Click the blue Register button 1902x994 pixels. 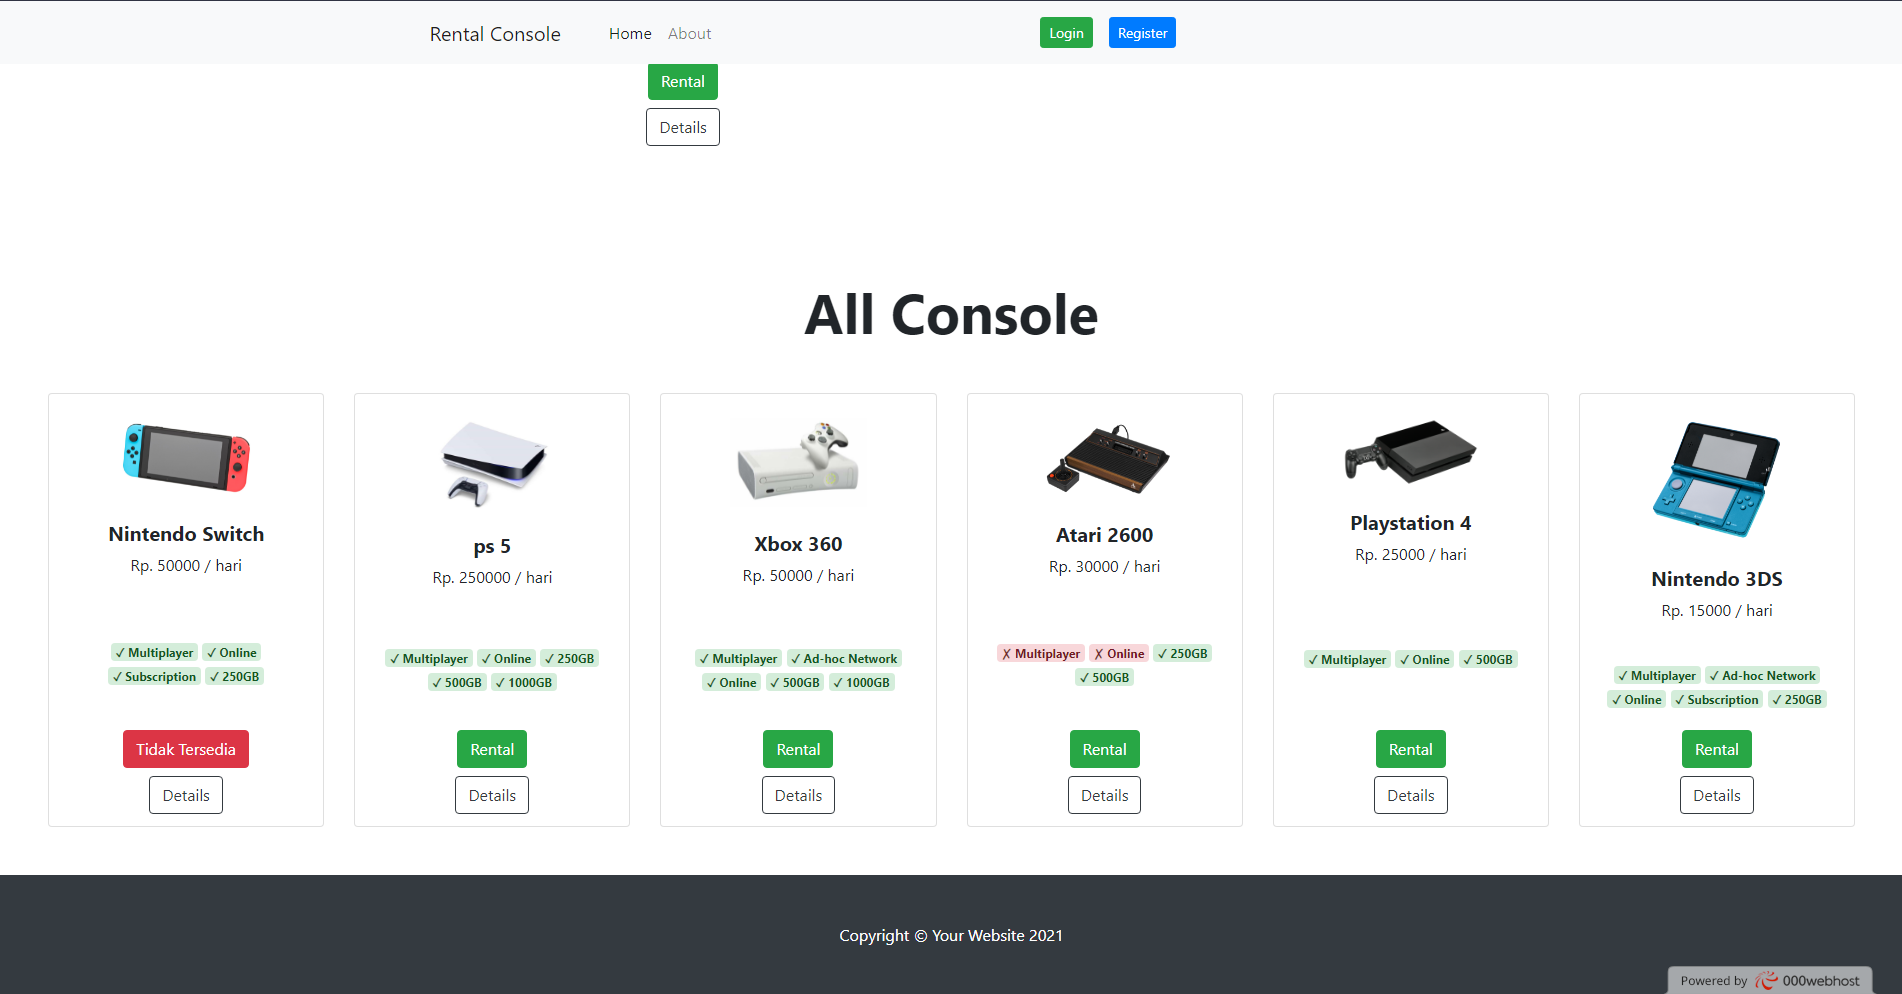coord(1142,33)
